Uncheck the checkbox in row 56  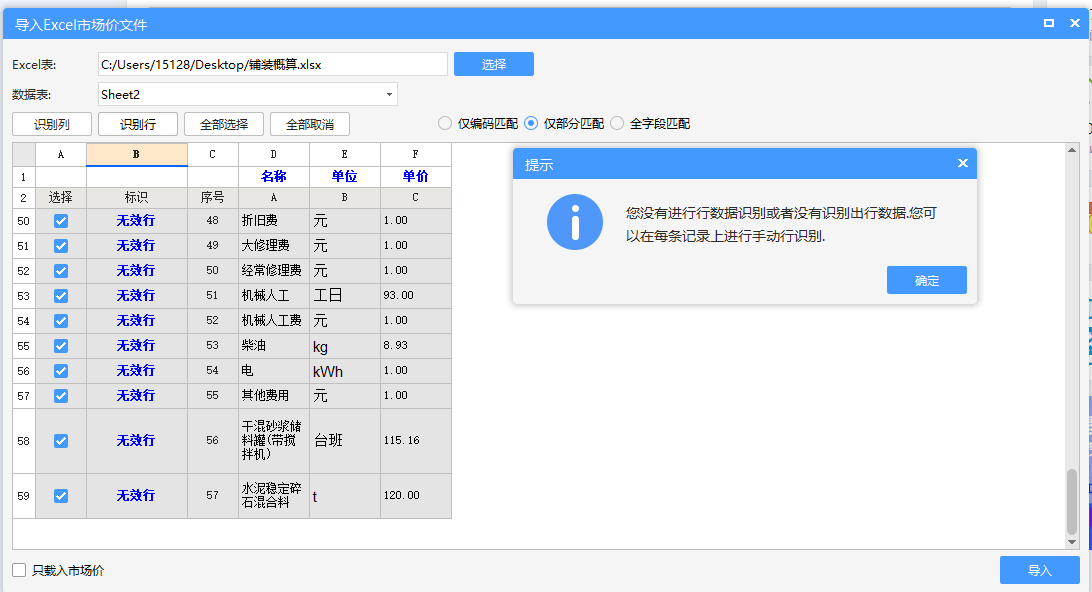coord(61,371)
